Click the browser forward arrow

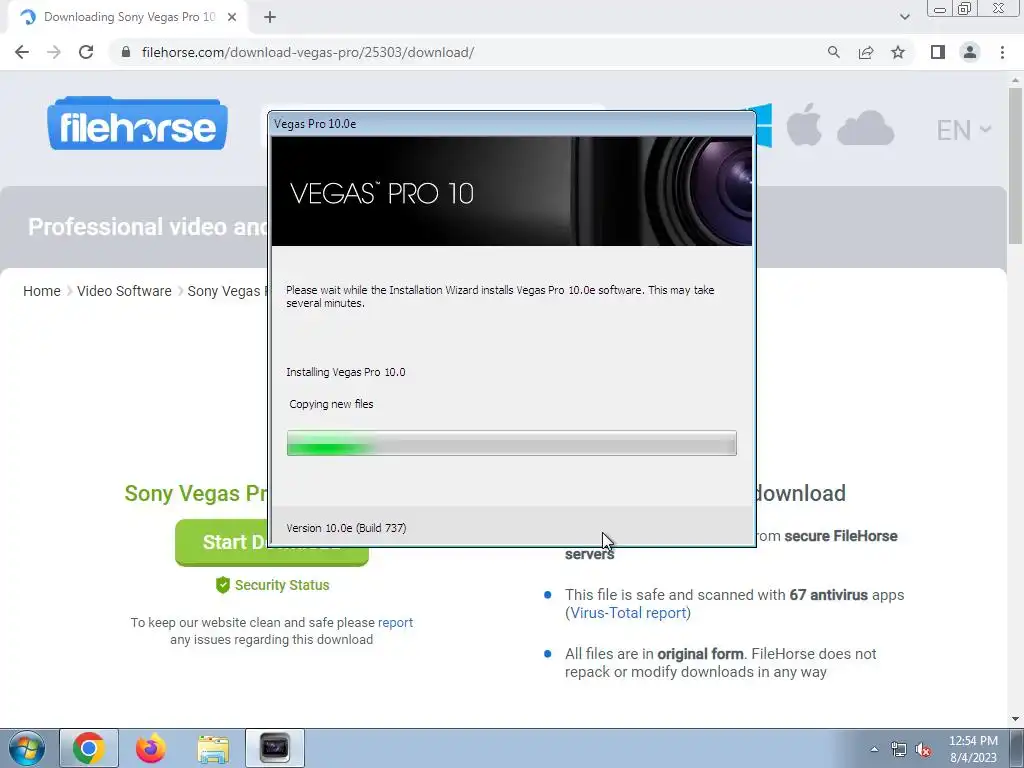click(x=54, y=52)
